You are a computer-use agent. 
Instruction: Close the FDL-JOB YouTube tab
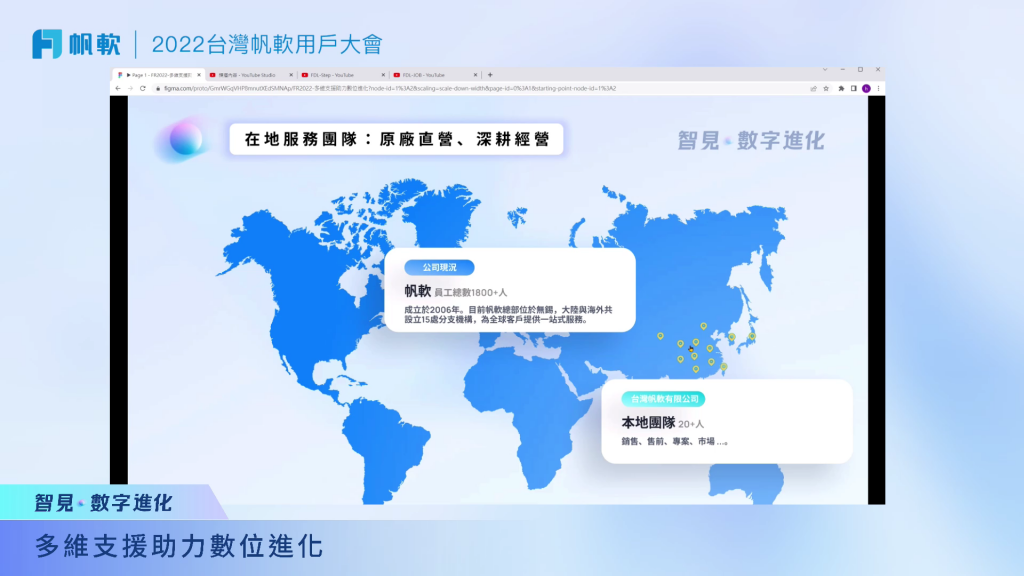click(x=475, y=75)
